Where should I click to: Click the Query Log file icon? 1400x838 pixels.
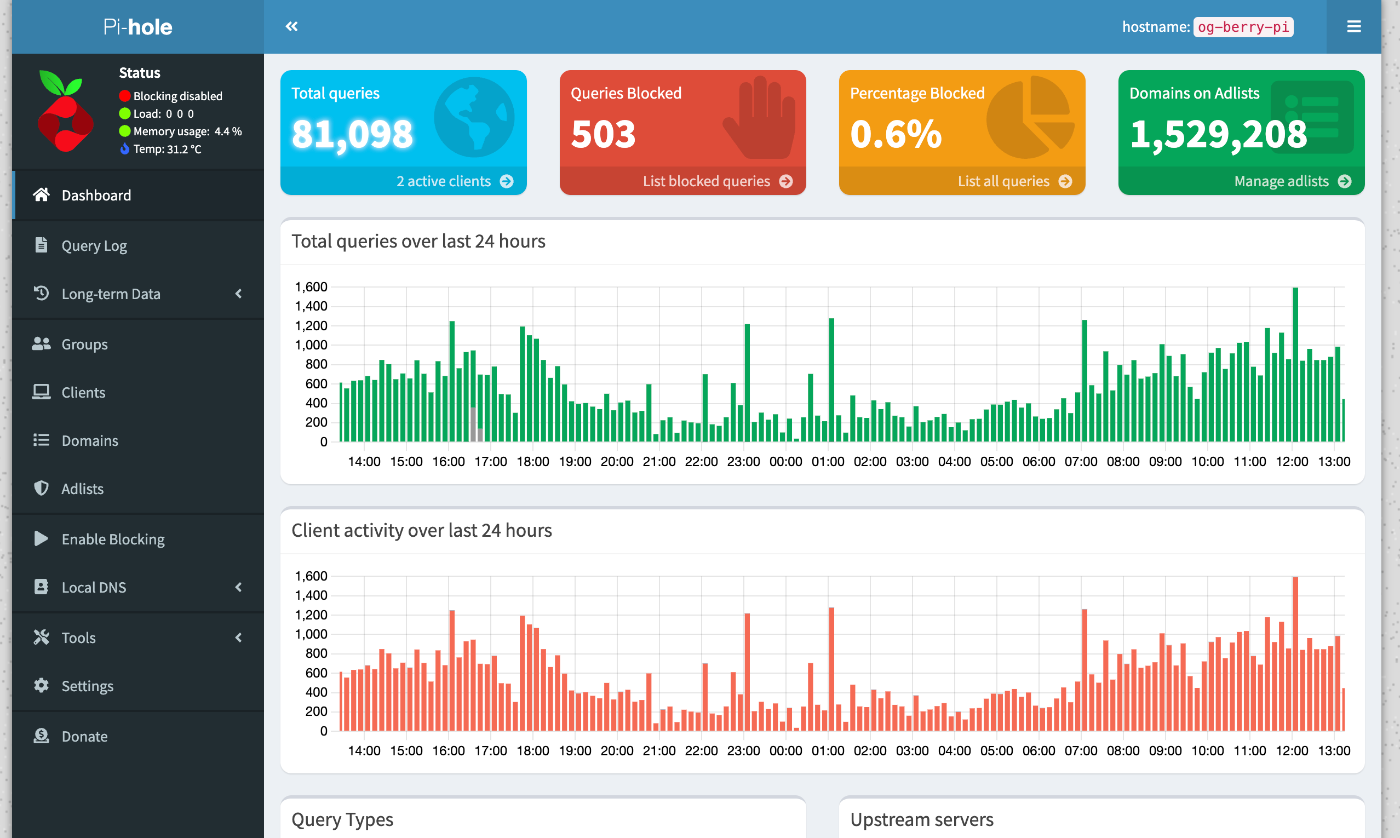pos(41,245)
